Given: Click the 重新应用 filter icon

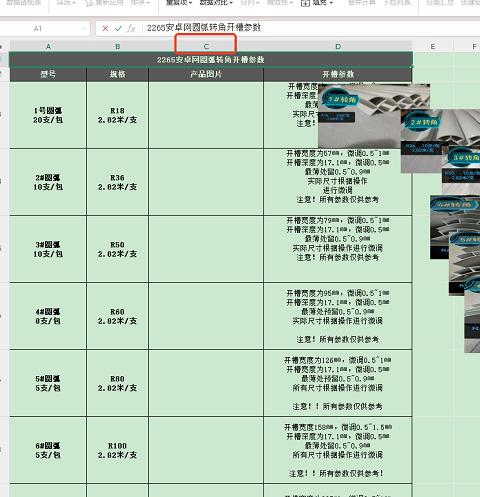Looking at the screenshot, I should tap(89, 3).
